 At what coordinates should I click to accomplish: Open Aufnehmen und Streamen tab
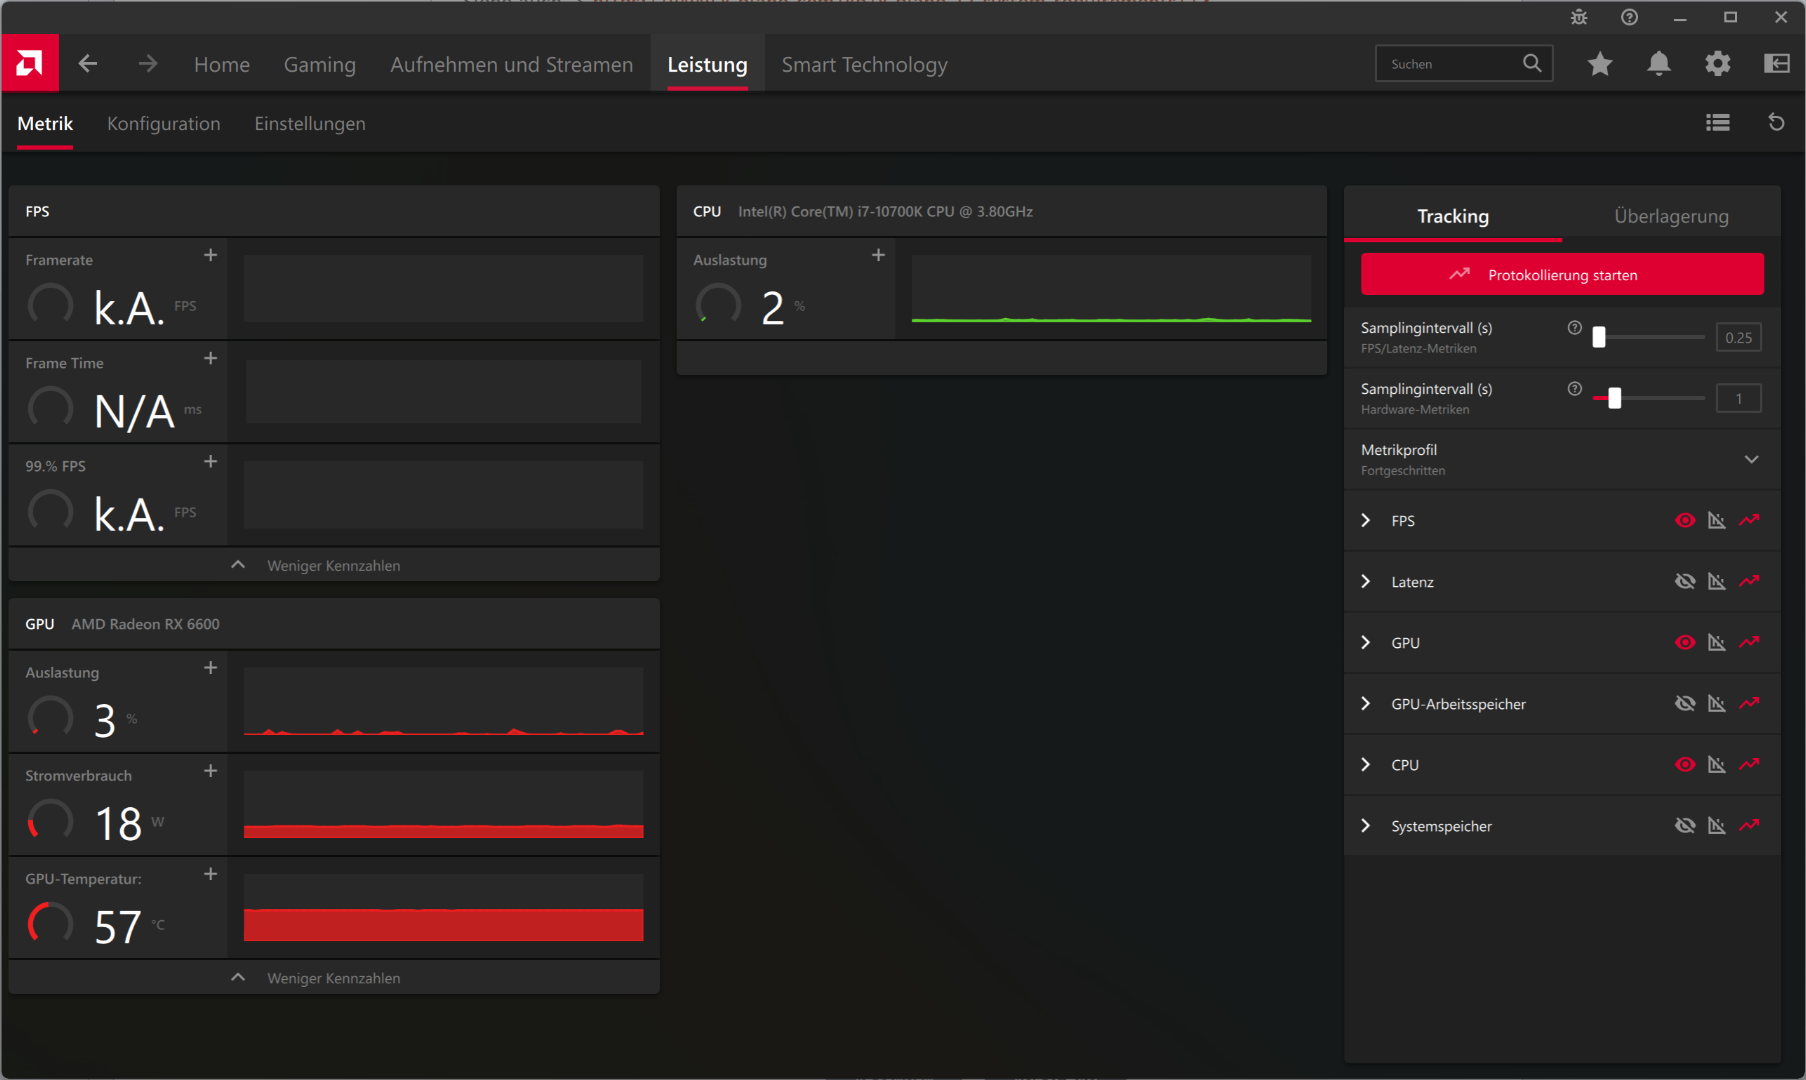512,64
